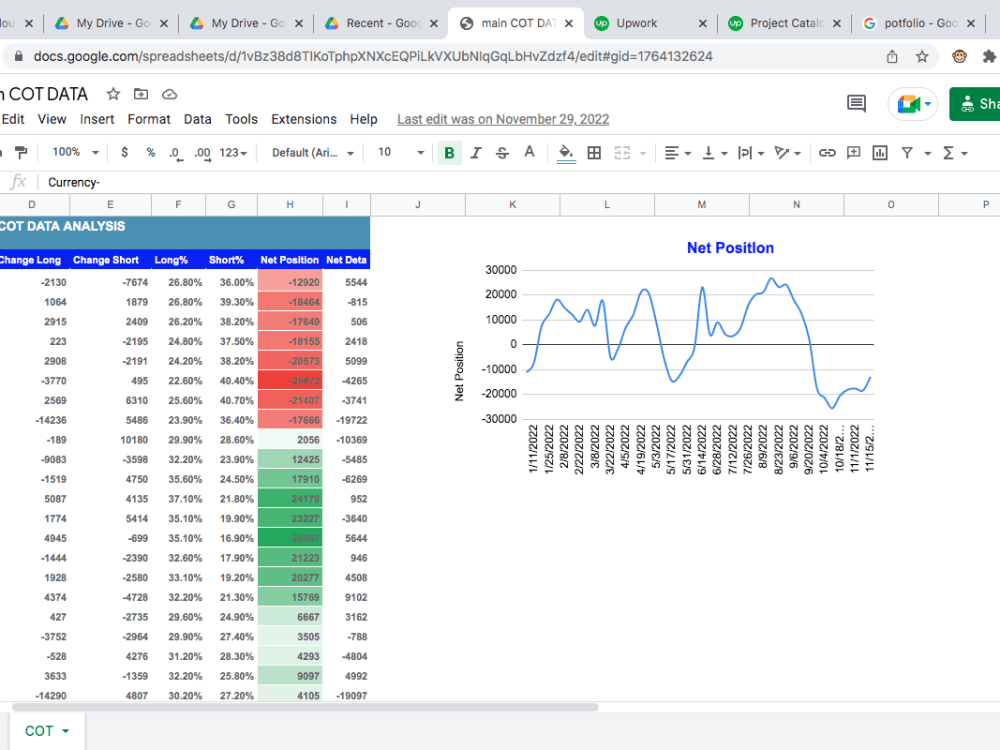Open the font size 10 dropdown
Image resolution: width=1000 pixels, height=750 pixels.
tap(401, 152)
